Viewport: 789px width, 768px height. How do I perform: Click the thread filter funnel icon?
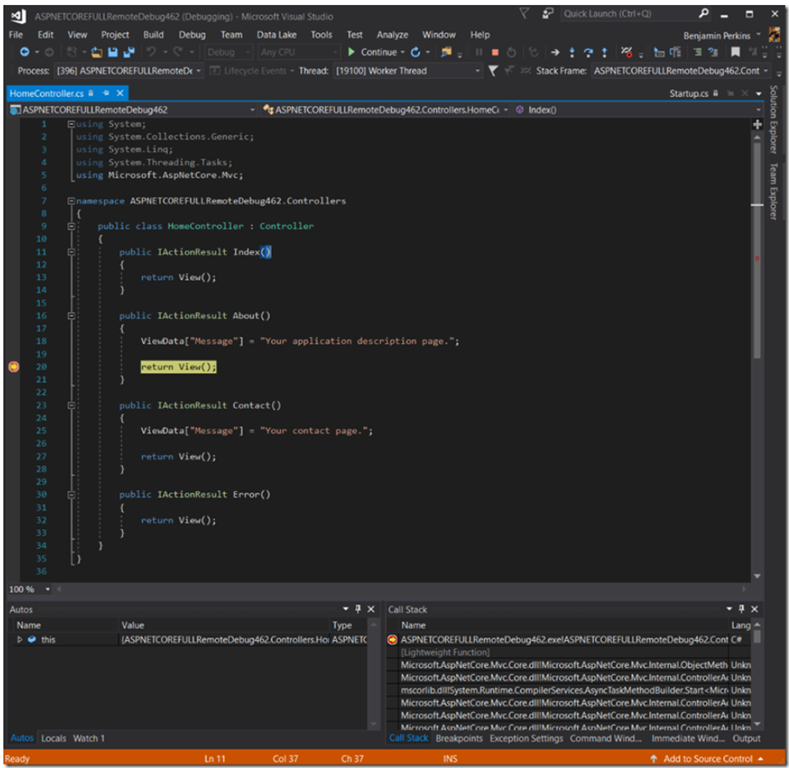(493, 71)
